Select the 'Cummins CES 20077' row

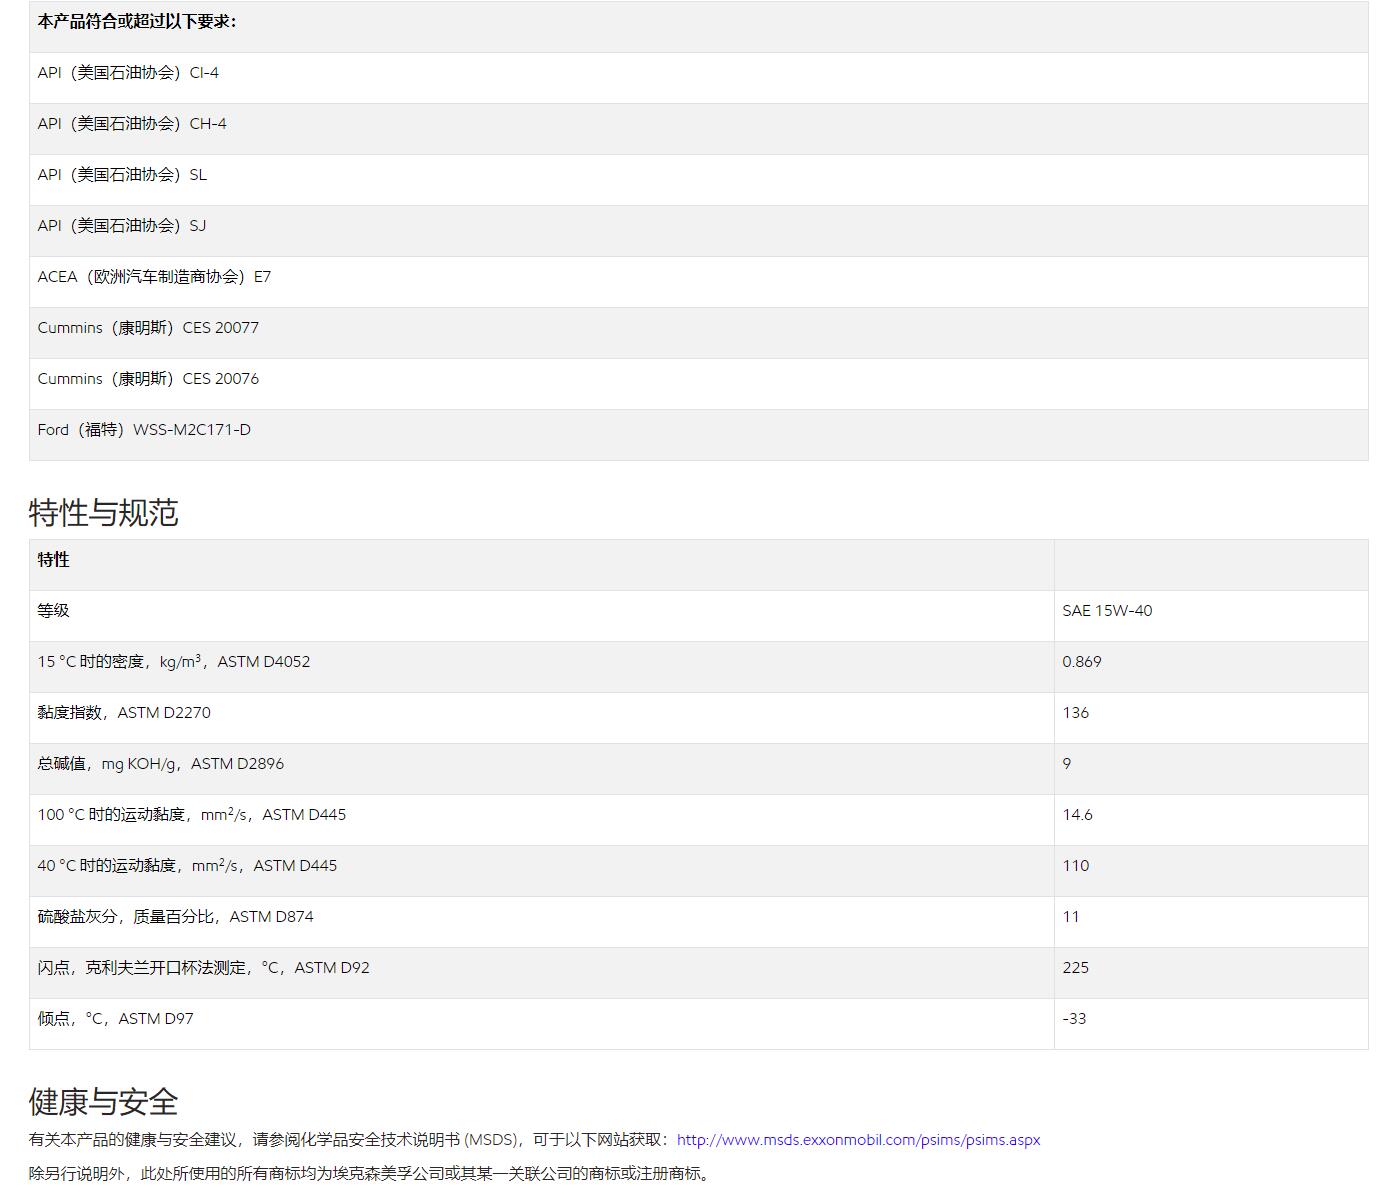(698, 333)
